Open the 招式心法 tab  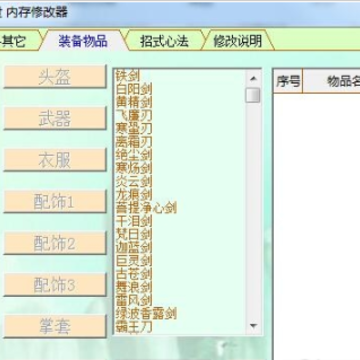tap(164, 41)
